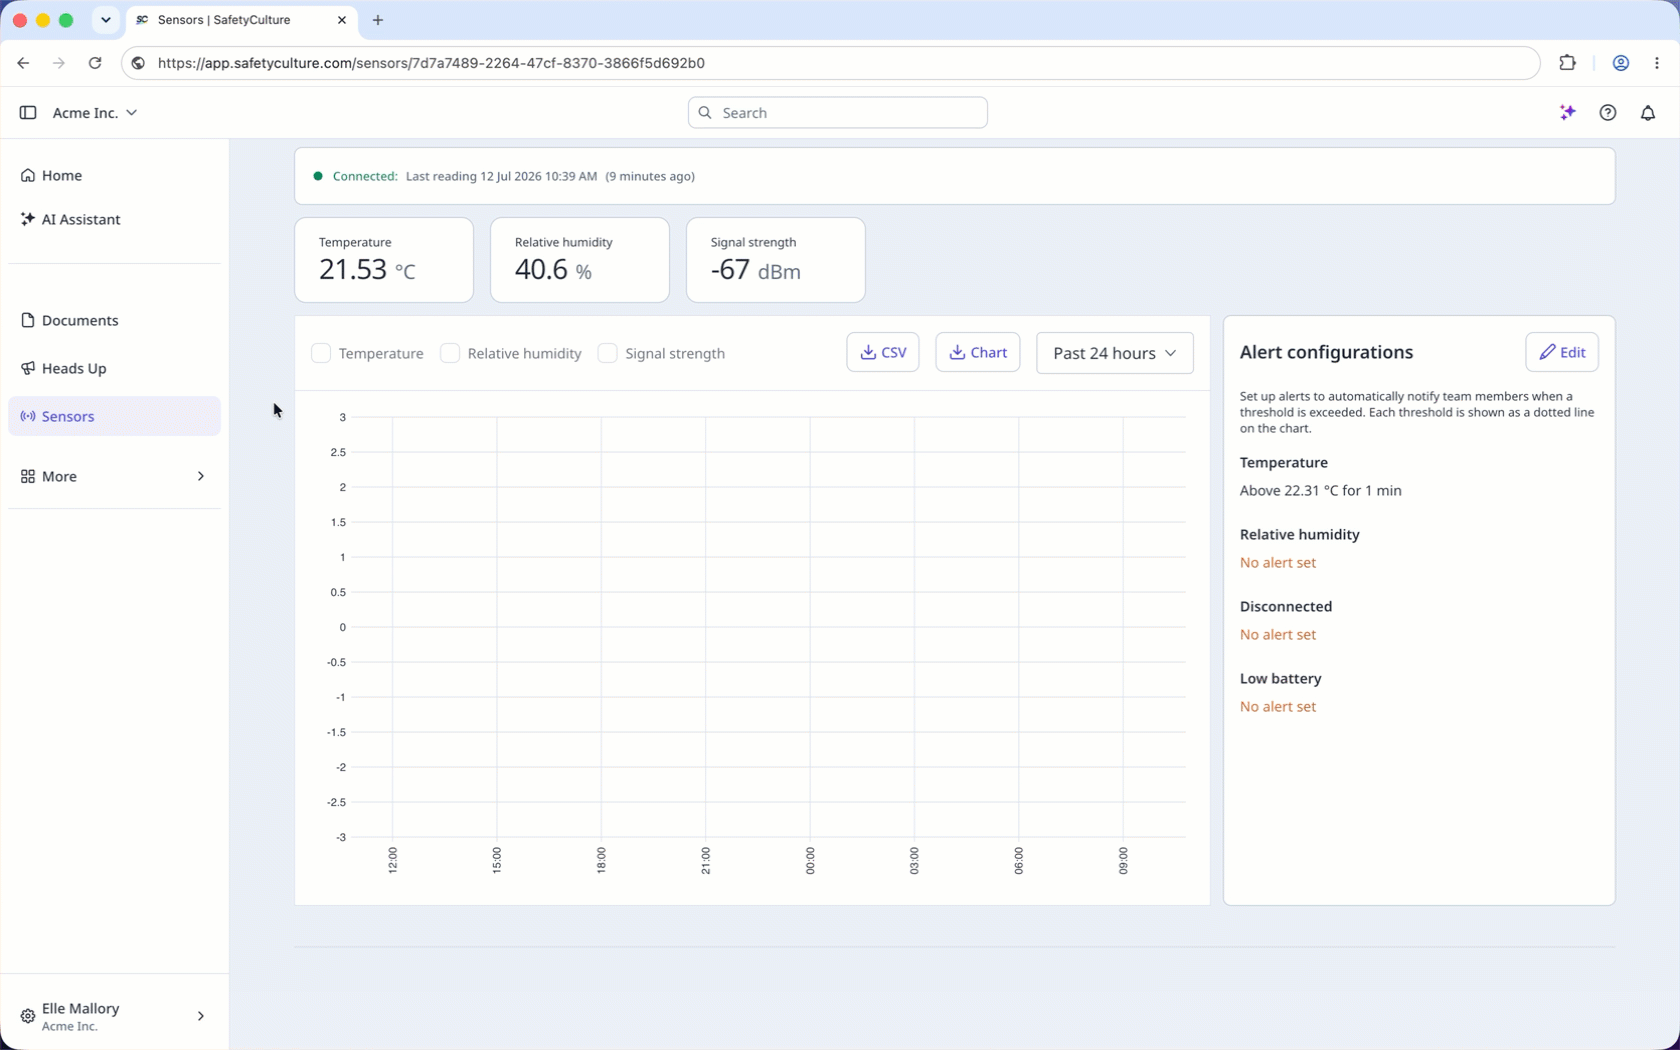The width and height of the screenshot is (1680, 1050).
Task: Click the 12:00 chart axis label
Action: 393,861
